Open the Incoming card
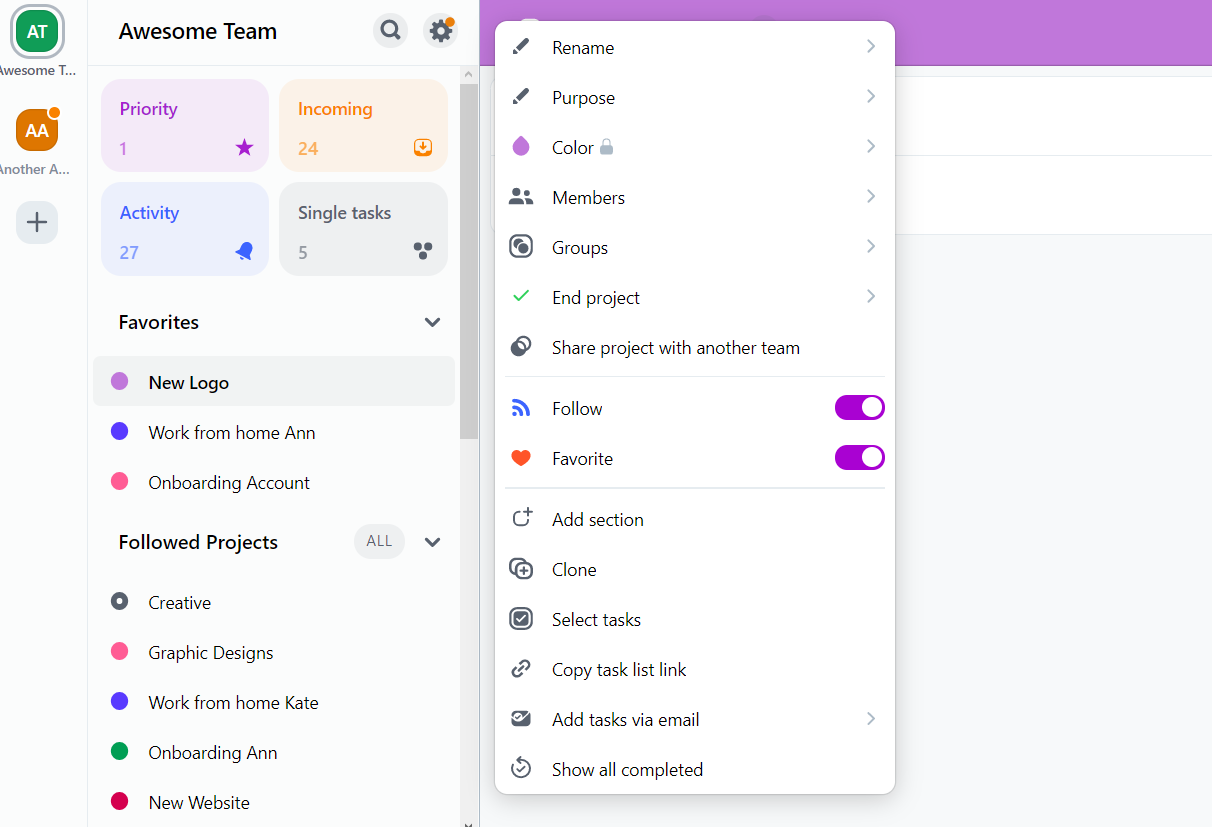Viewport: 1212px width, 827px height. 363,126
